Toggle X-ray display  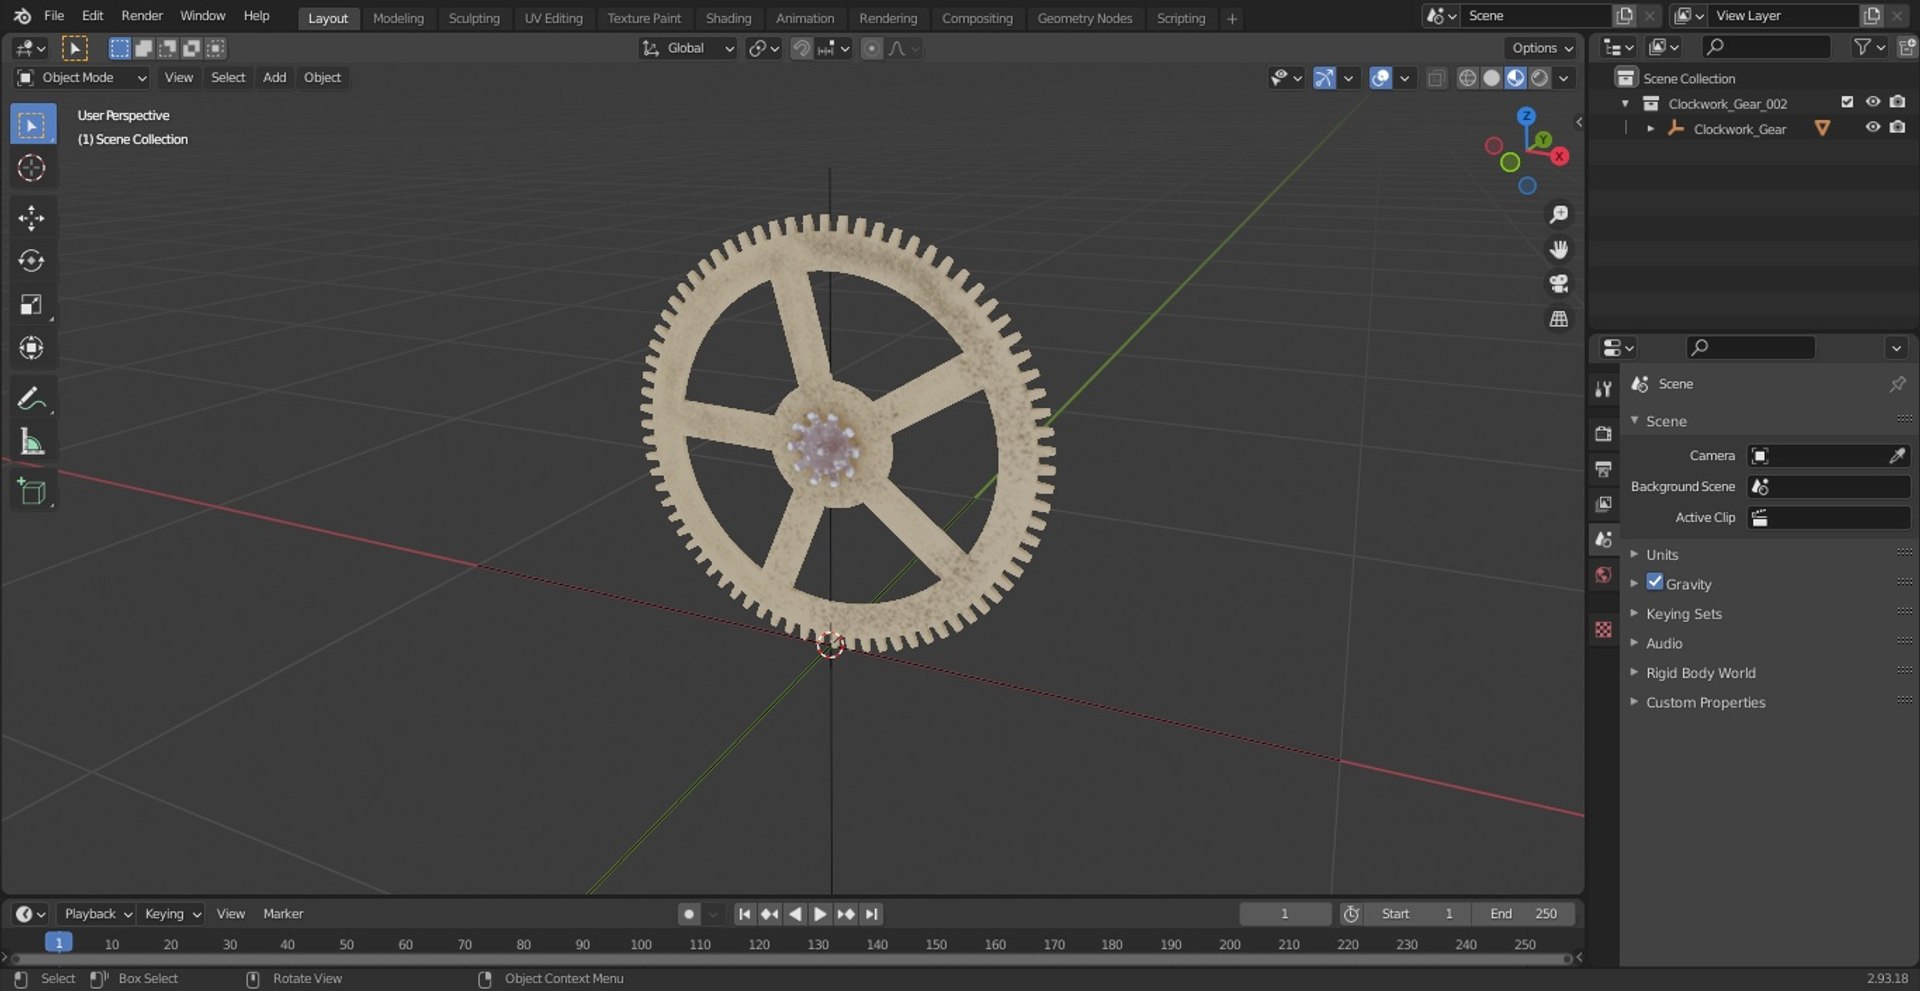[x=1436, y=78]
